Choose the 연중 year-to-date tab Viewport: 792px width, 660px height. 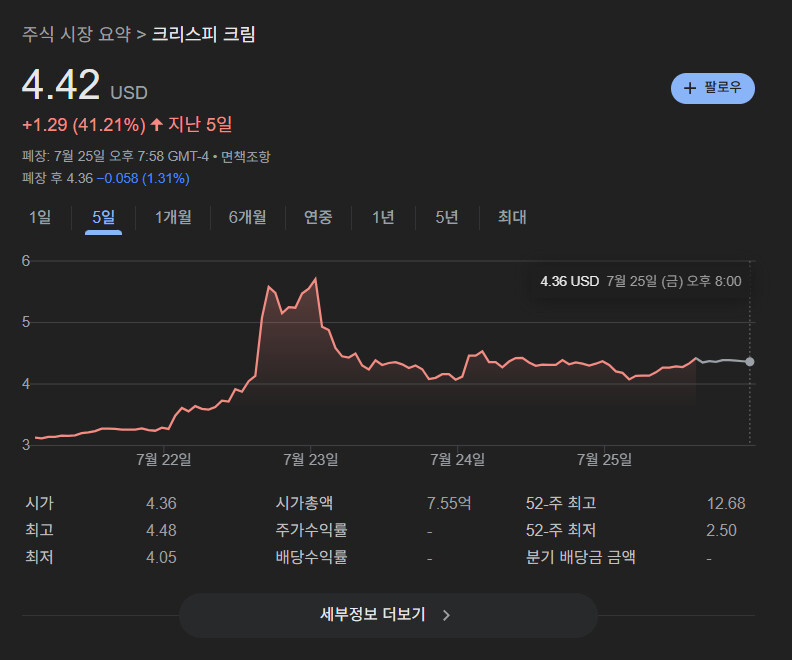pyautogui.click(x=318, y=217)
